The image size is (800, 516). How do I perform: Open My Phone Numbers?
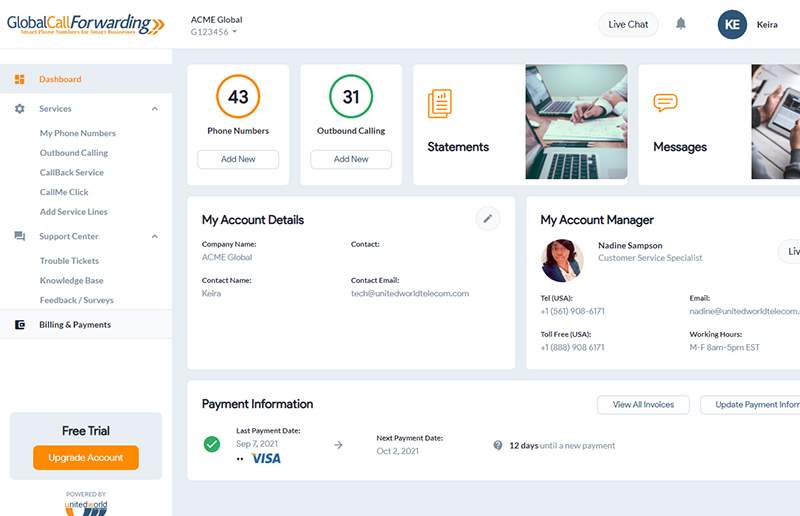point(78,133)
